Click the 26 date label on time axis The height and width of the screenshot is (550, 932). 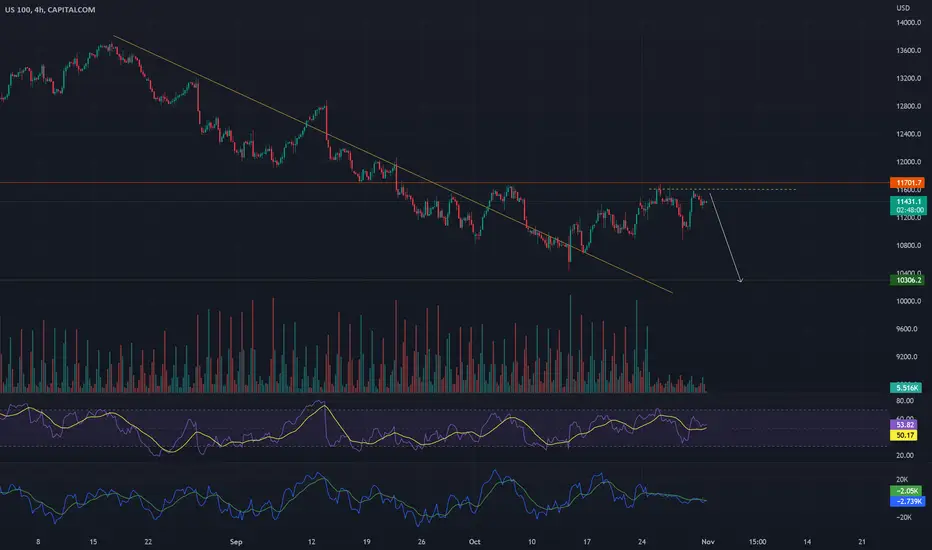[421, 542]
